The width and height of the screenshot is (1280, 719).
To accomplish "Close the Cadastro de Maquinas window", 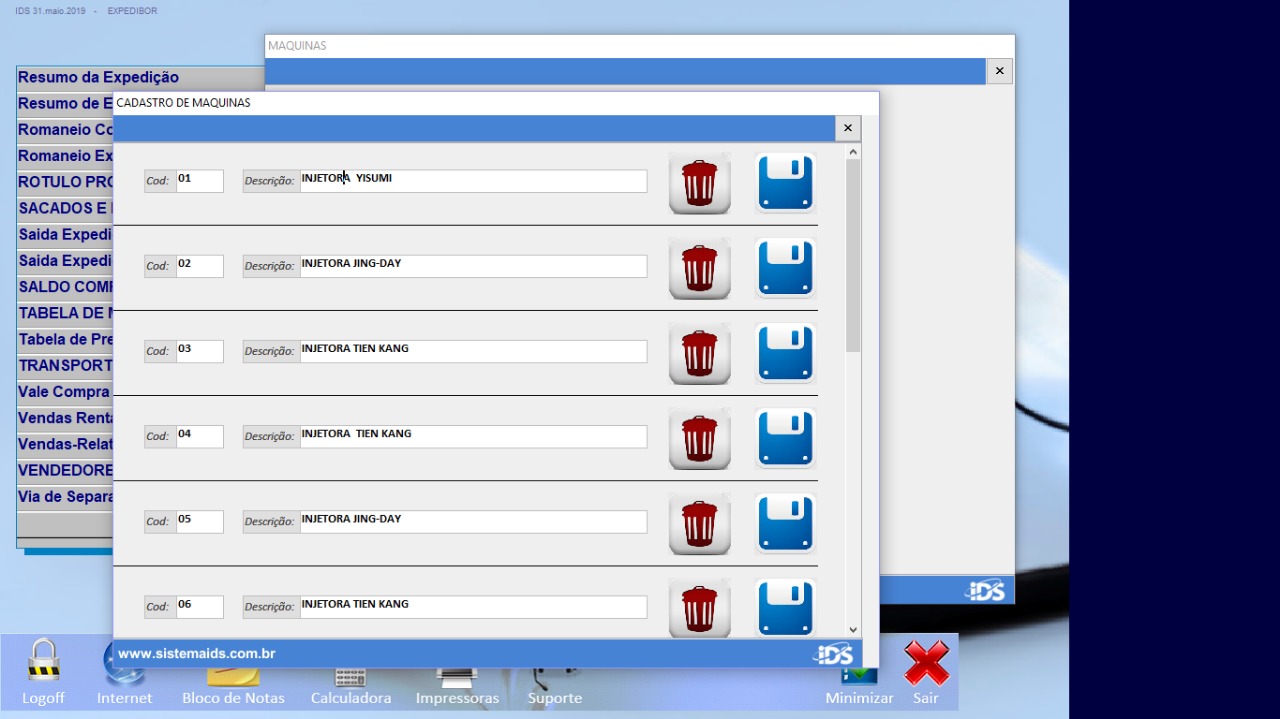I will click(x=847, y=128).
